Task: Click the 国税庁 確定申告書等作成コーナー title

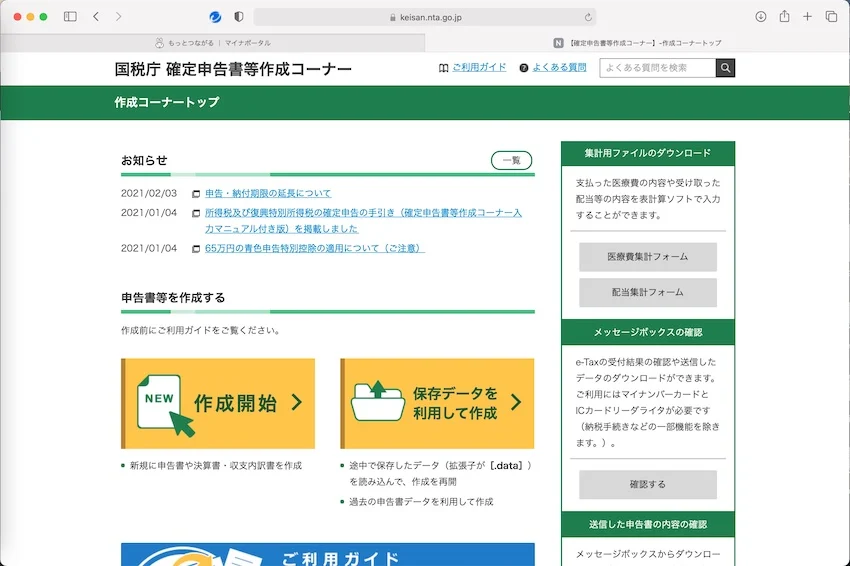Action: point(233,69)
